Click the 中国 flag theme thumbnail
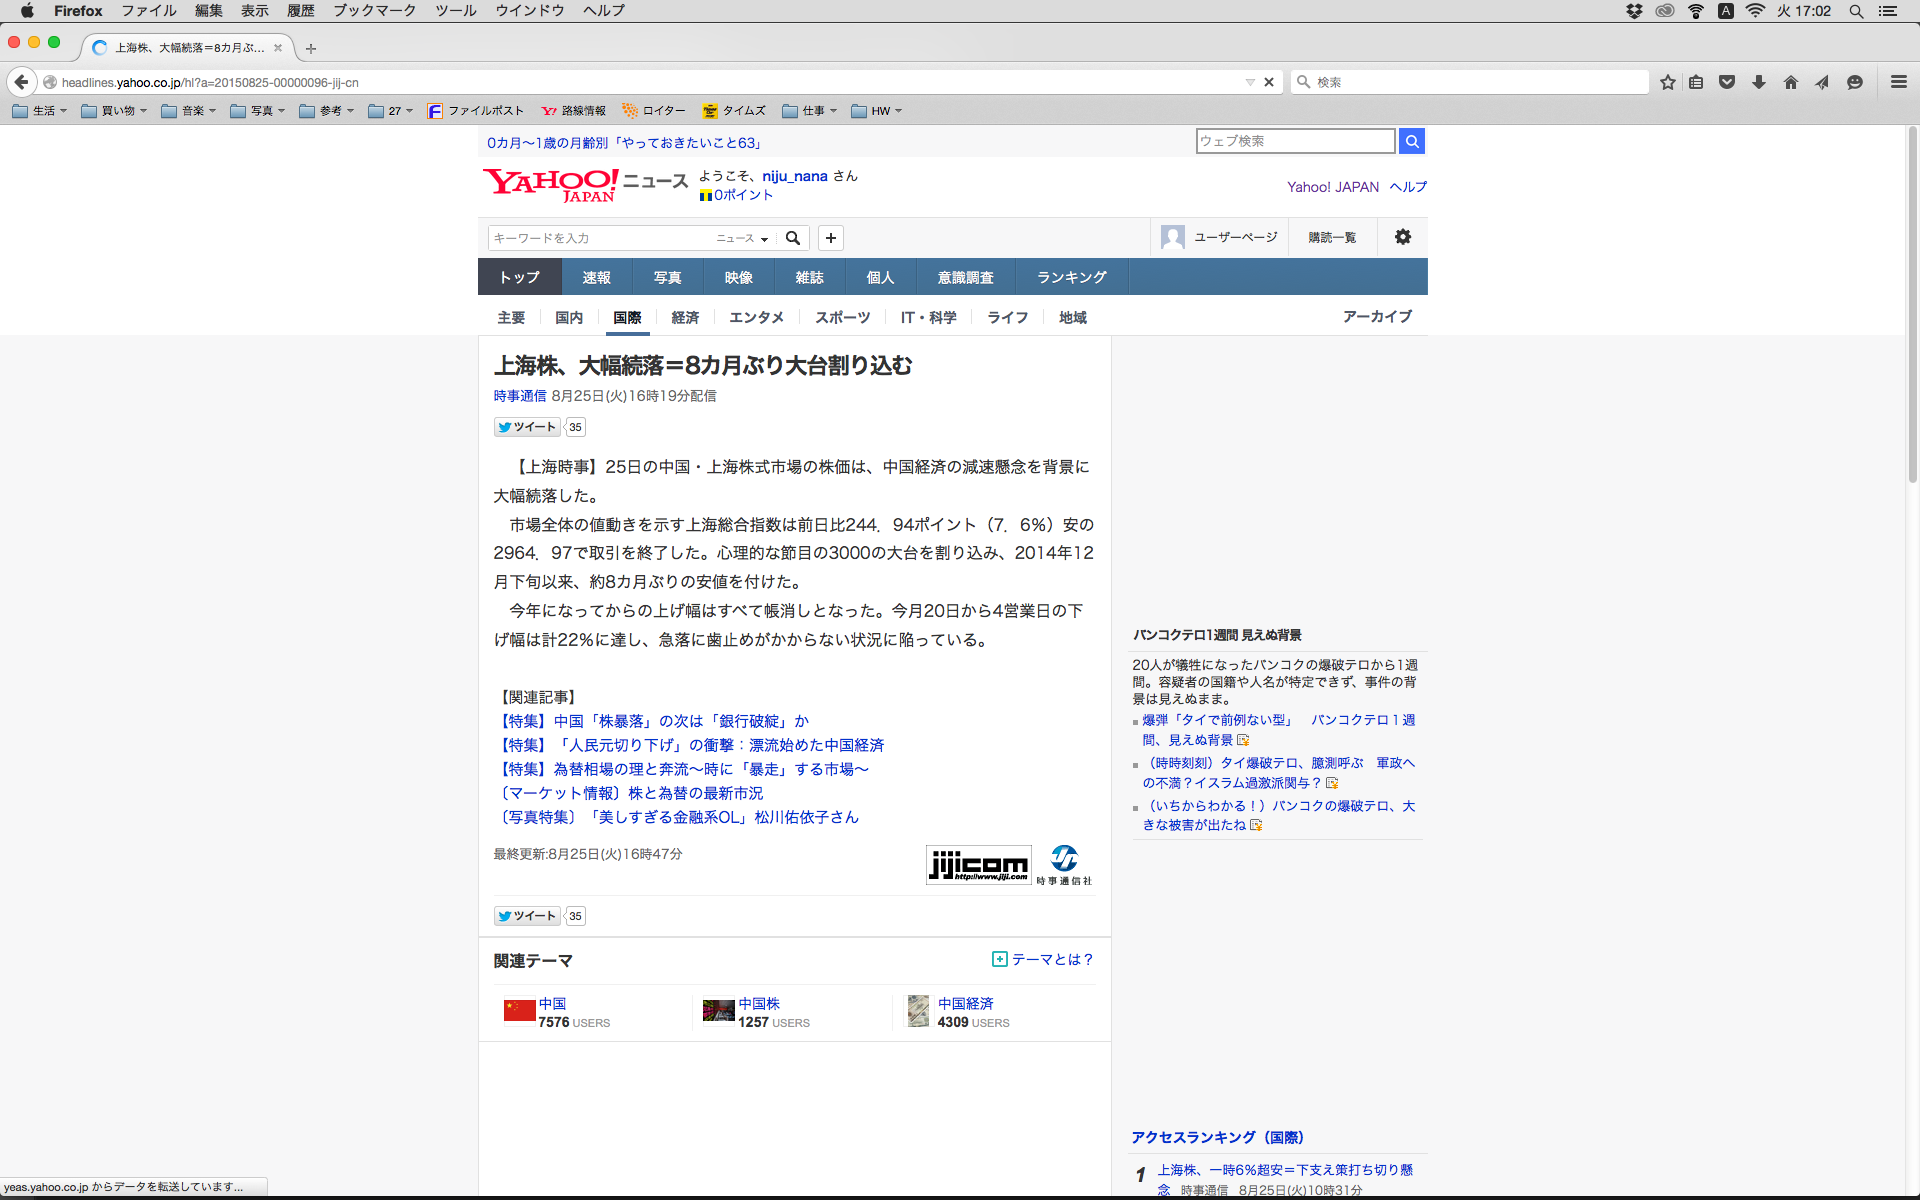 coord(519,1012)
